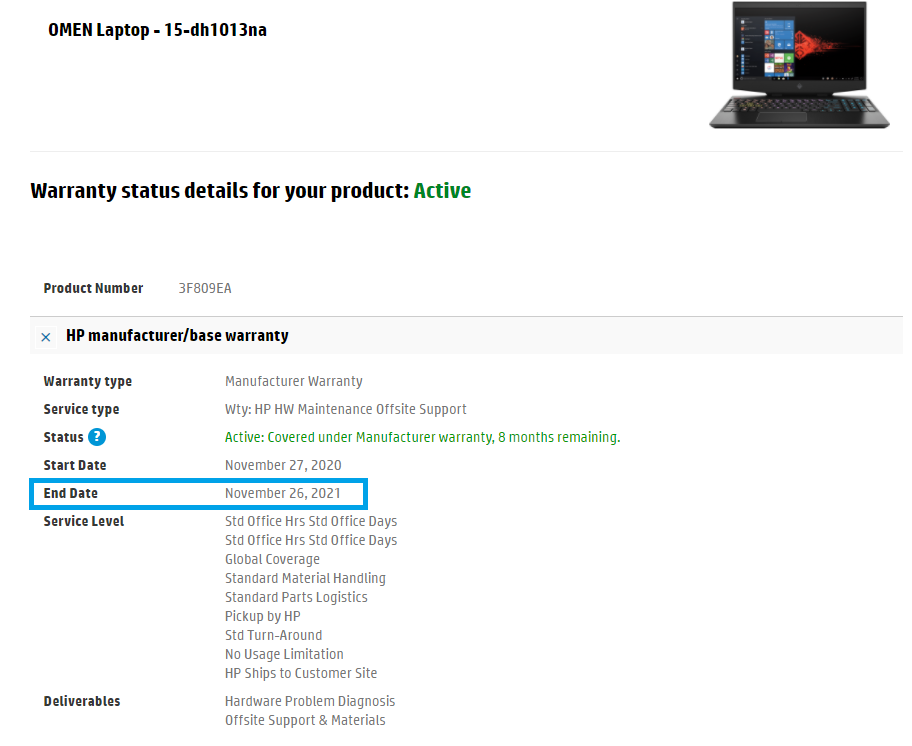Select the Manufacturer Warranty value
912x746 pixels.
pos(294,381)
